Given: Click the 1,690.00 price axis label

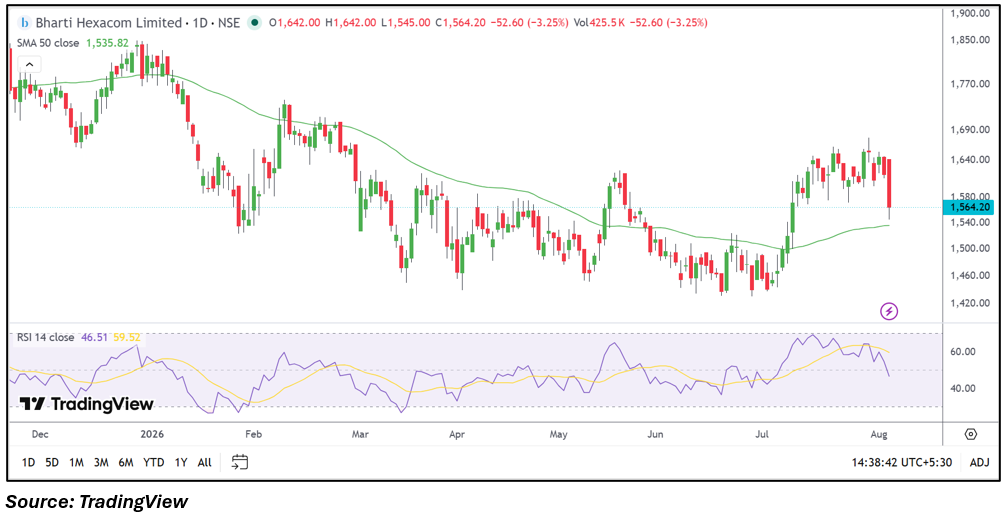Looking at the screenshot, I should tap(972, 130).
